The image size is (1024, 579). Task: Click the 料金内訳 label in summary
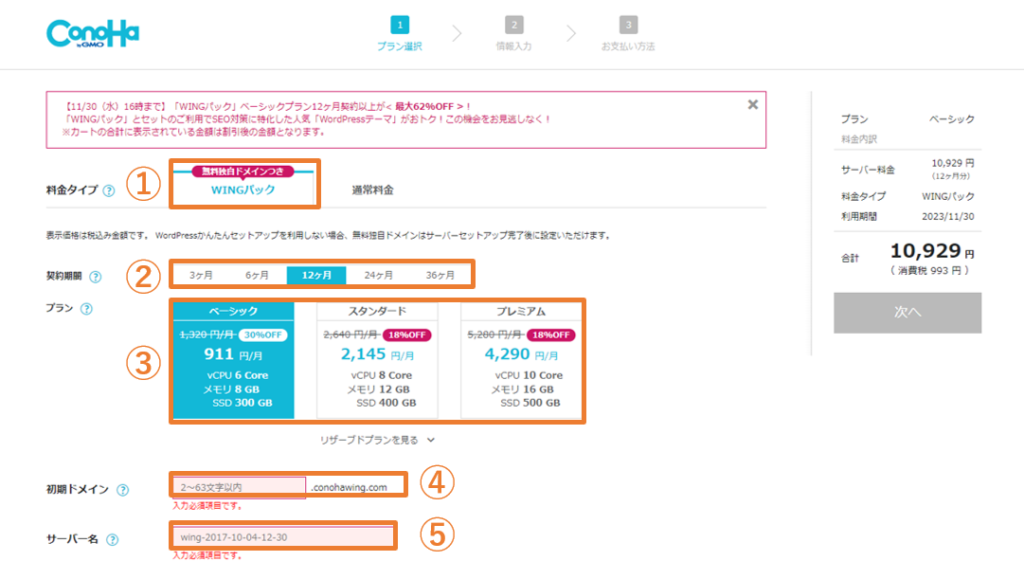click(x=859, y=140)
